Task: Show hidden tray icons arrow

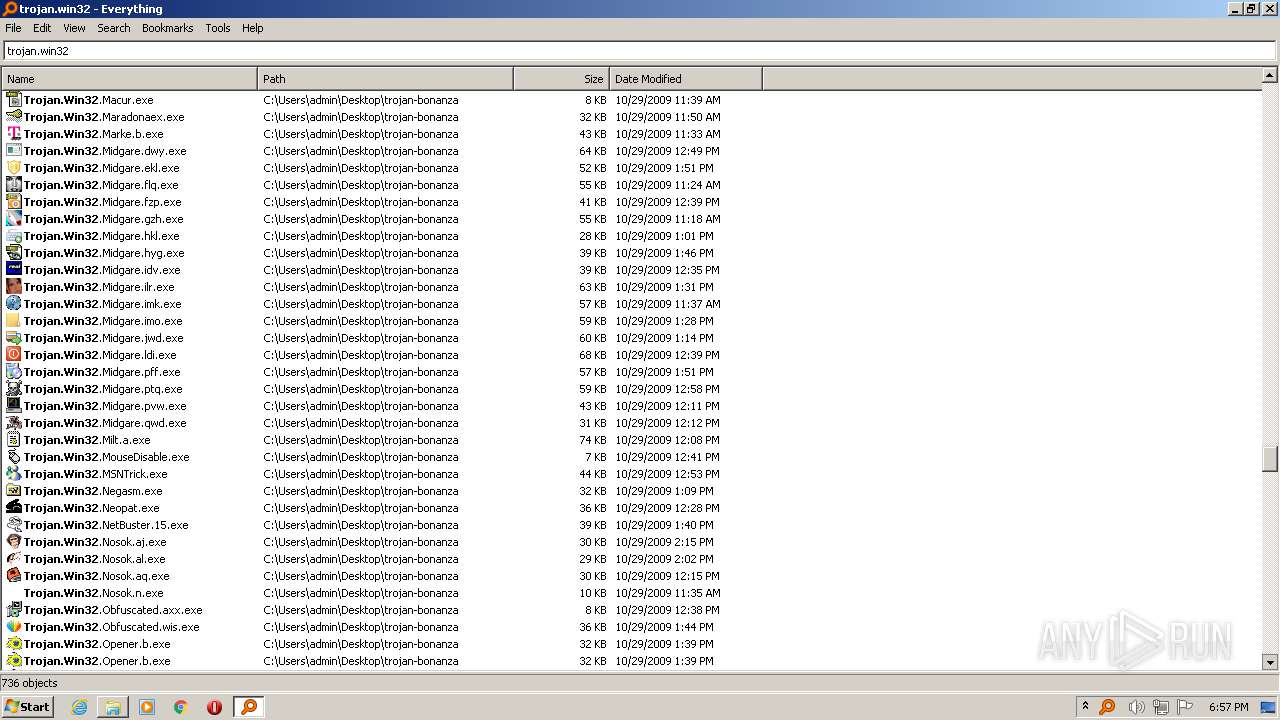Action: click(x=1085, y=706)
